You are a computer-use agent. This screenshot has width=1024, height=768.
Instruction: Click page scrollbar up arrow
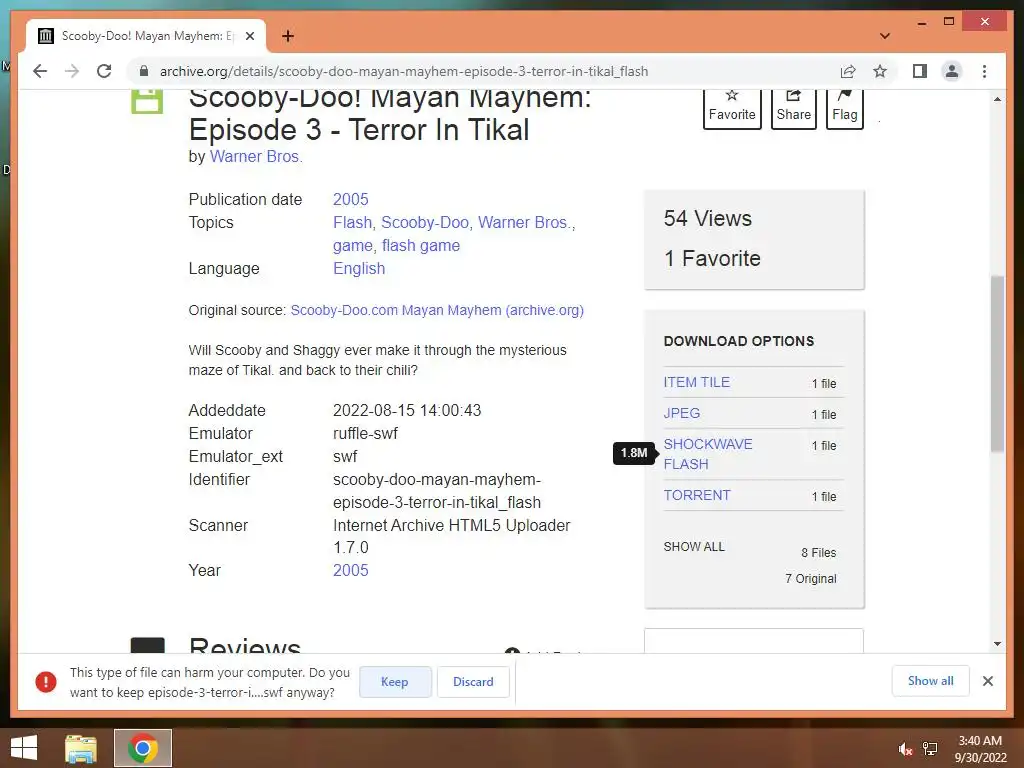[x=997, y=99]
